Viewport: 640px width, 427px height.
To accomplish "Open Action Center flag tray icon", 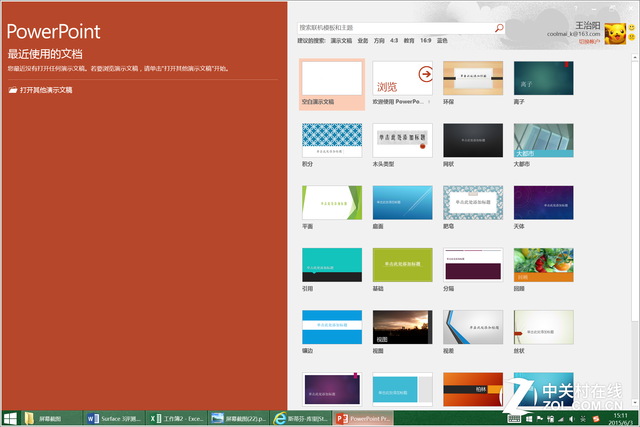I will click(x=540, y=419).
